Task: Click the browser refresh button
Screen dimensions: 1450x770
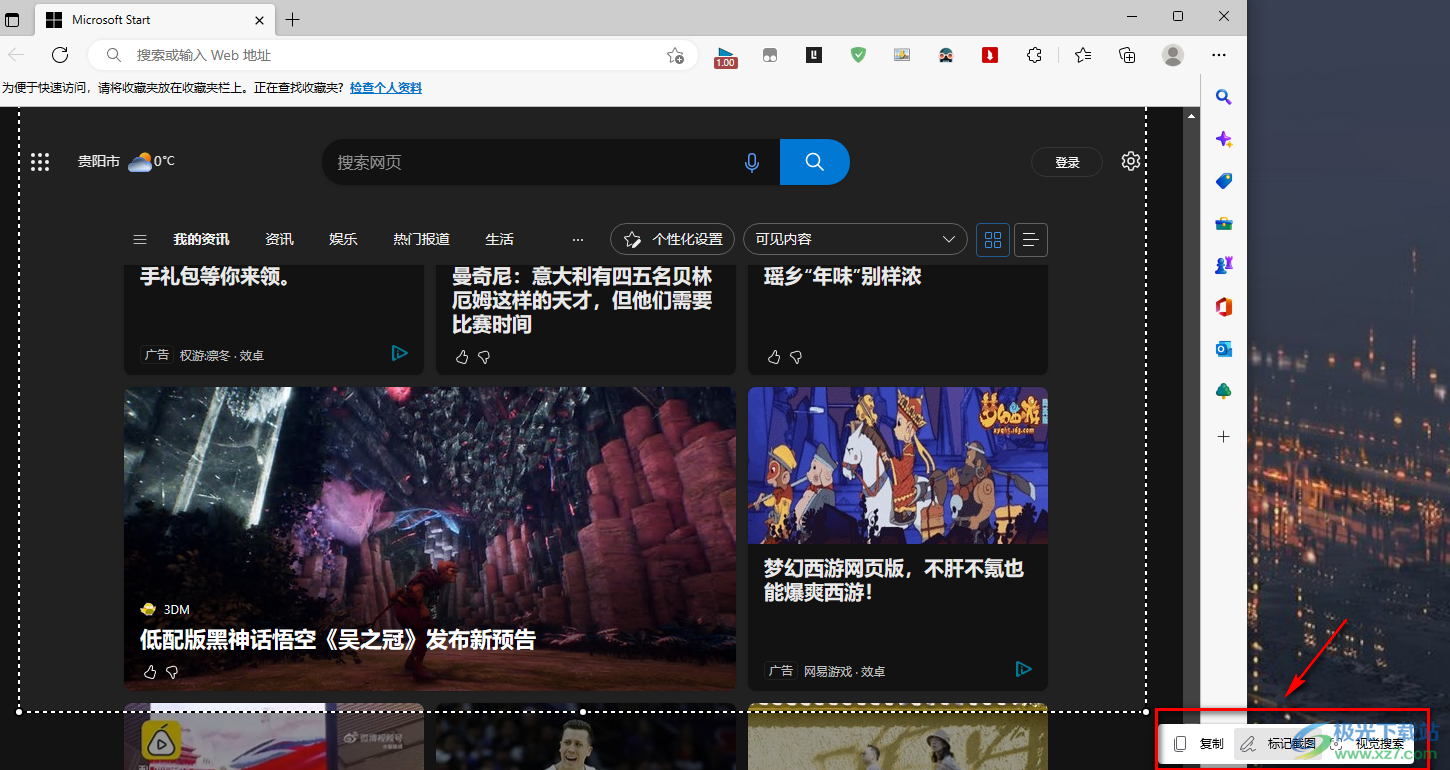Action: pyautogui.click(x=60, y=55)
